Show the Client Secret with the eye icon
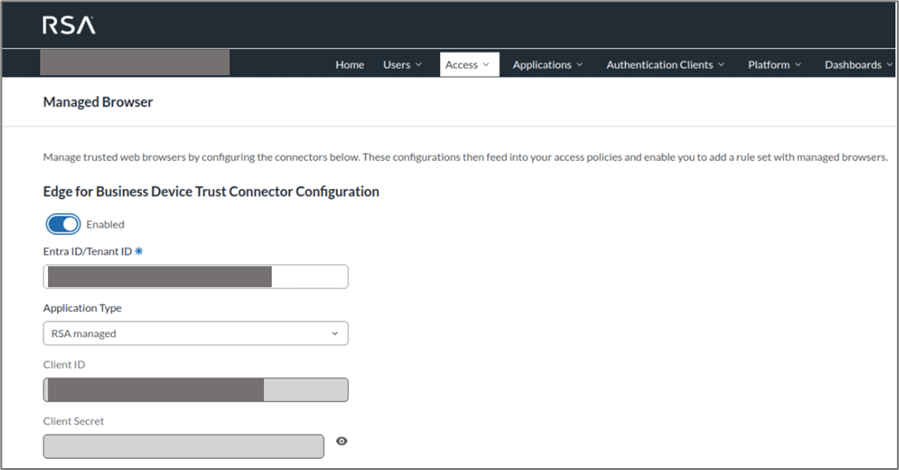 tap(341, 441)
